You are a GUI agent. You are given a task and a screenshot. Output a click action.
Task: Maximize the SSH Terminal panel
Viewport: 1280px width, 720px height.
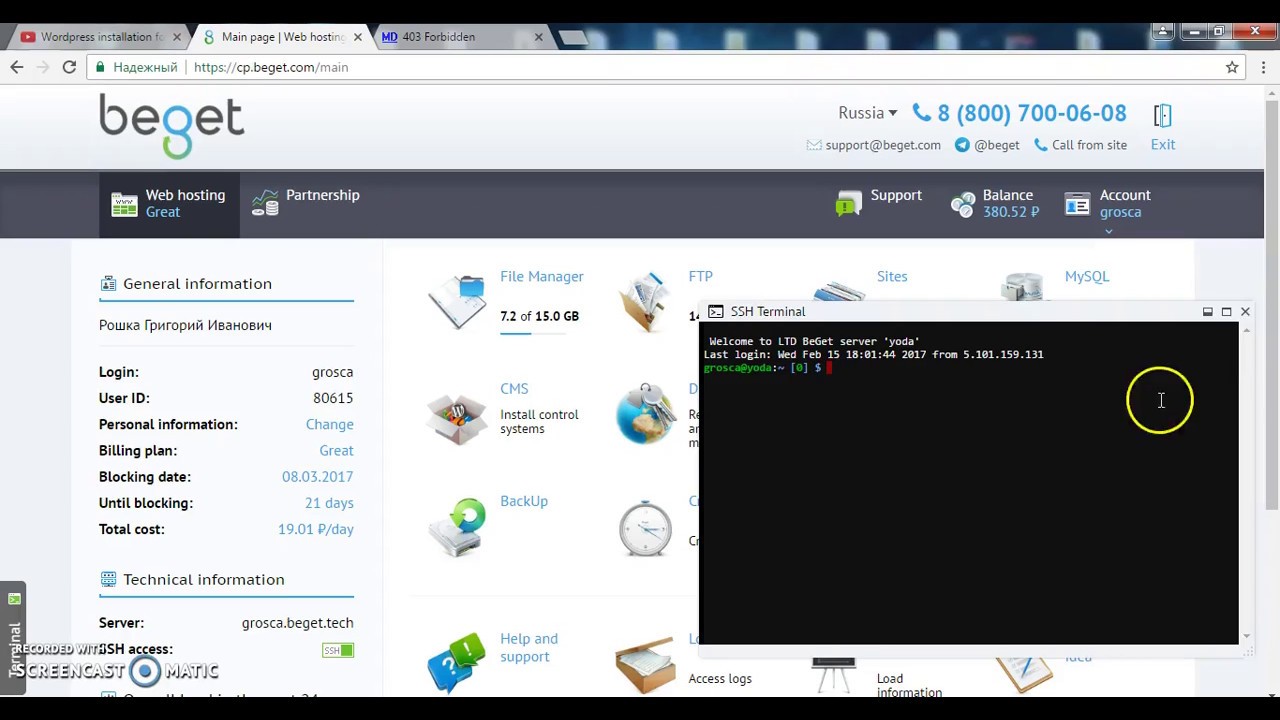[x=1226, y=312]
